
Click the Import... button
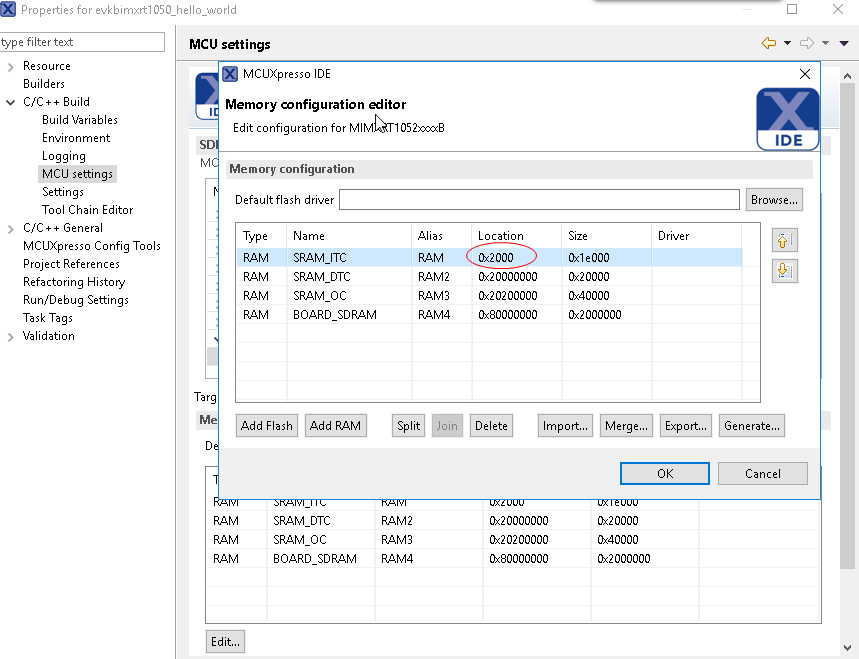tap(565, 426)
